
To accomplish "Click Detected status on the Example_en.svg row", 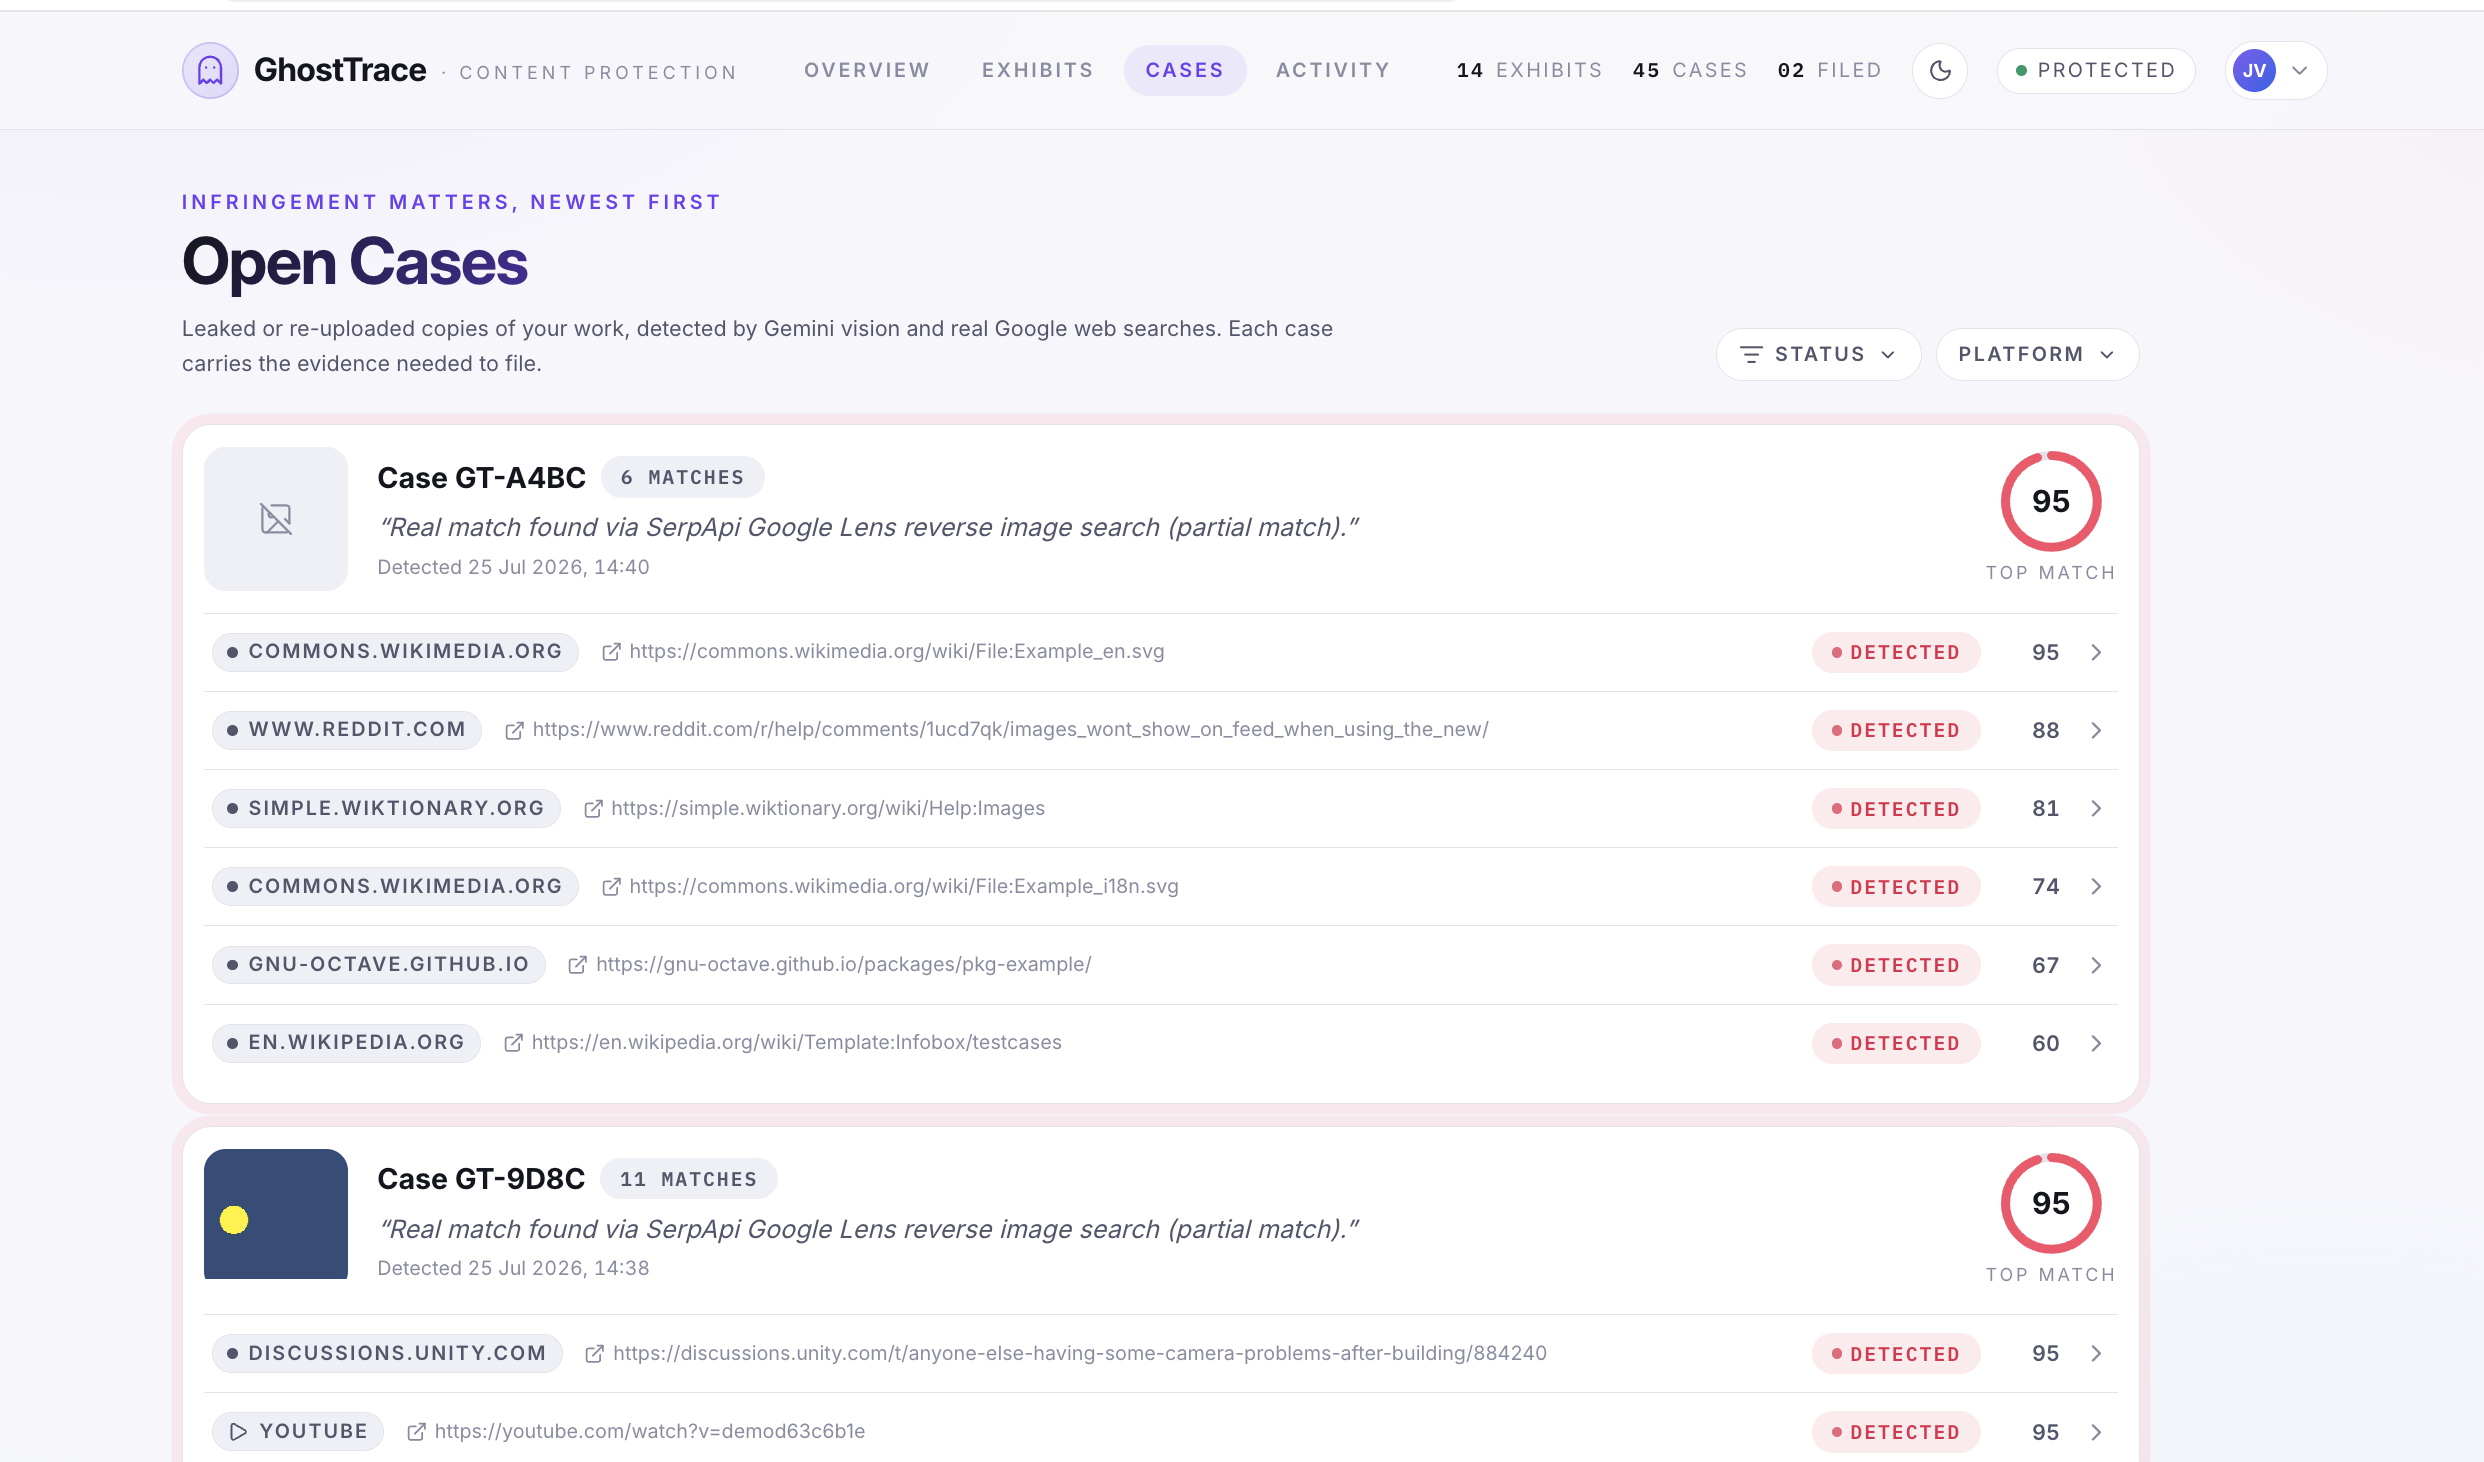I will click(1896, 652).
